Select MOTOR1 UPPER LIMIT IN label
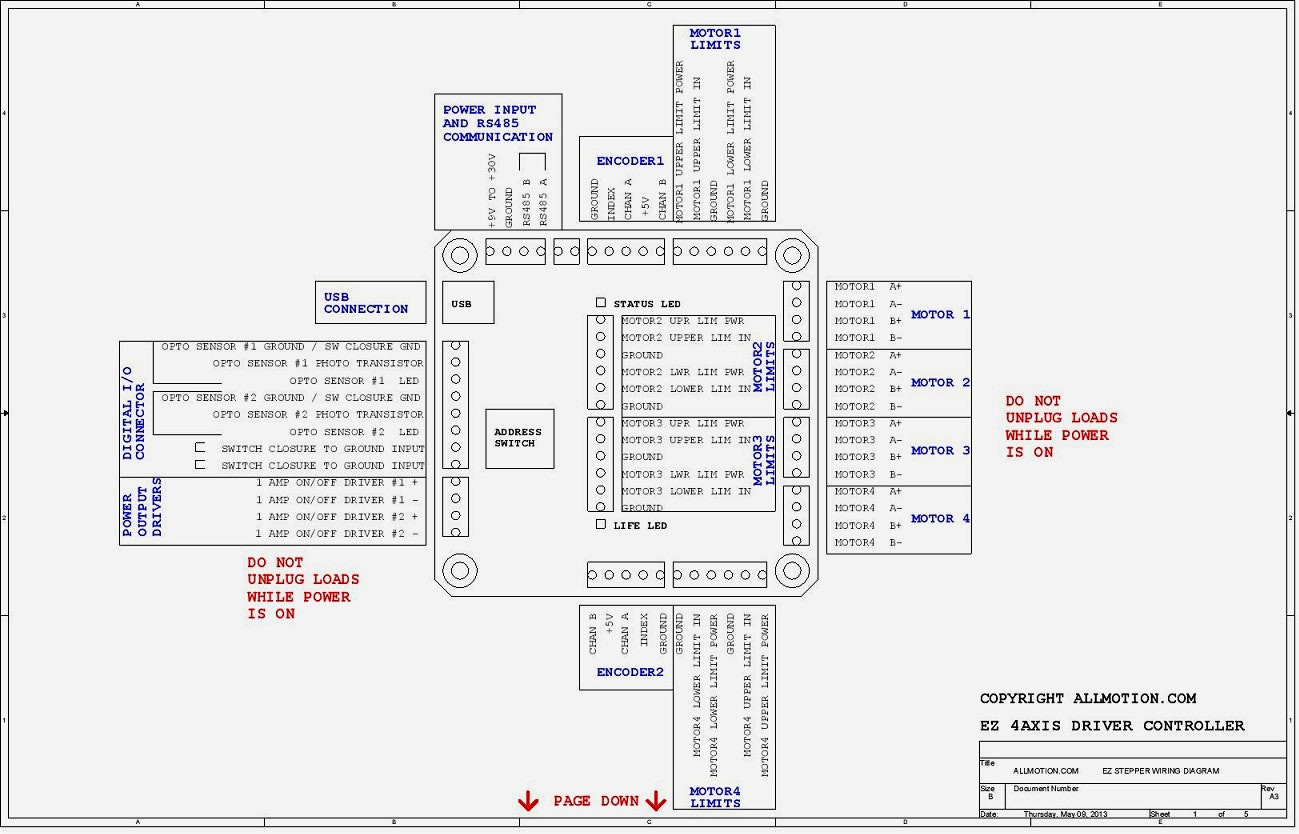 coord(696,149)
